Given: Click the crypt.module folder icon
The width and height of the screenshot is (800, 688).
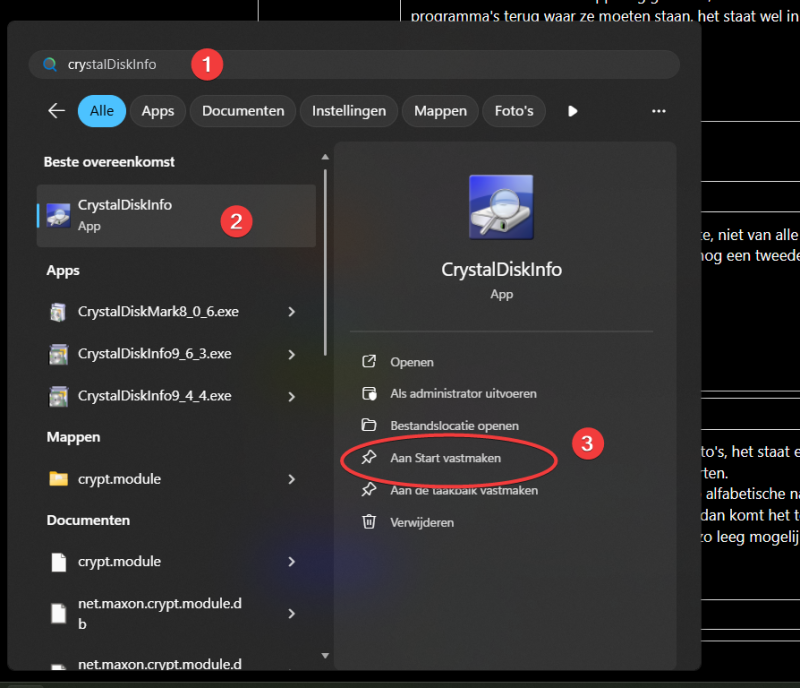Looking at the screenshot, I should [59, 479].
